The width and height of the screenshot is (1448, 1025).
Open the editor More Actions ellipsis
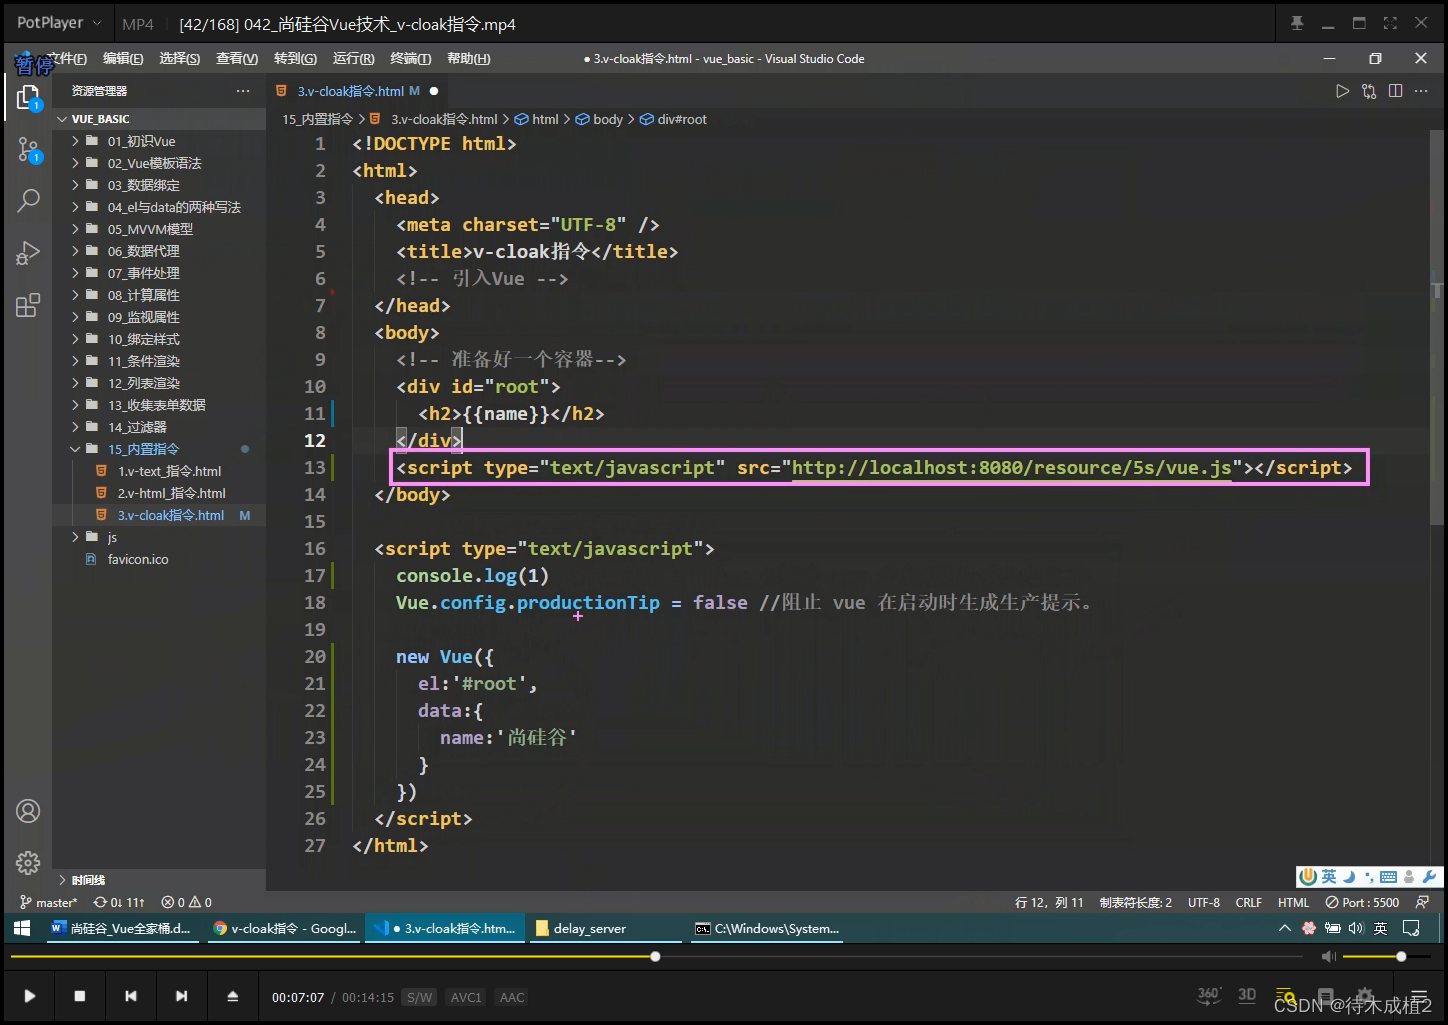point(1422,91)
